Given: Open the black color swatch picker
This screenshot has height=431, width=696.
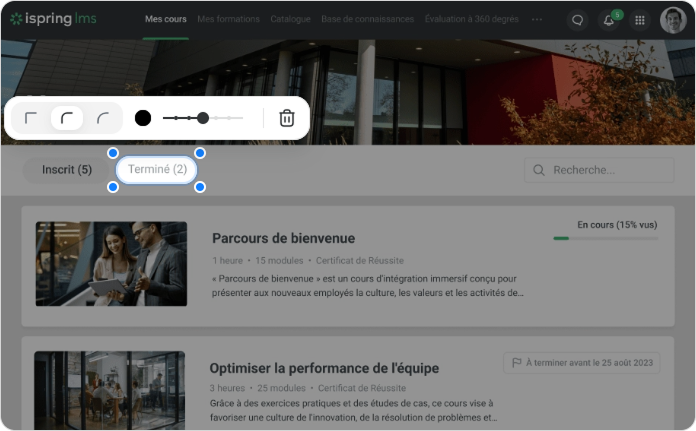Looking at the screenshot, I should pyautogui.click(x=143, y=118).
